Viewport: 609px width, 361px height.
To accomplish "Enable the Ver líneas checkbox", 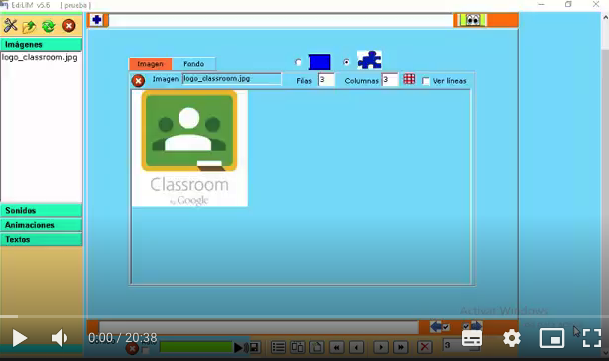I will coord(426,81).
